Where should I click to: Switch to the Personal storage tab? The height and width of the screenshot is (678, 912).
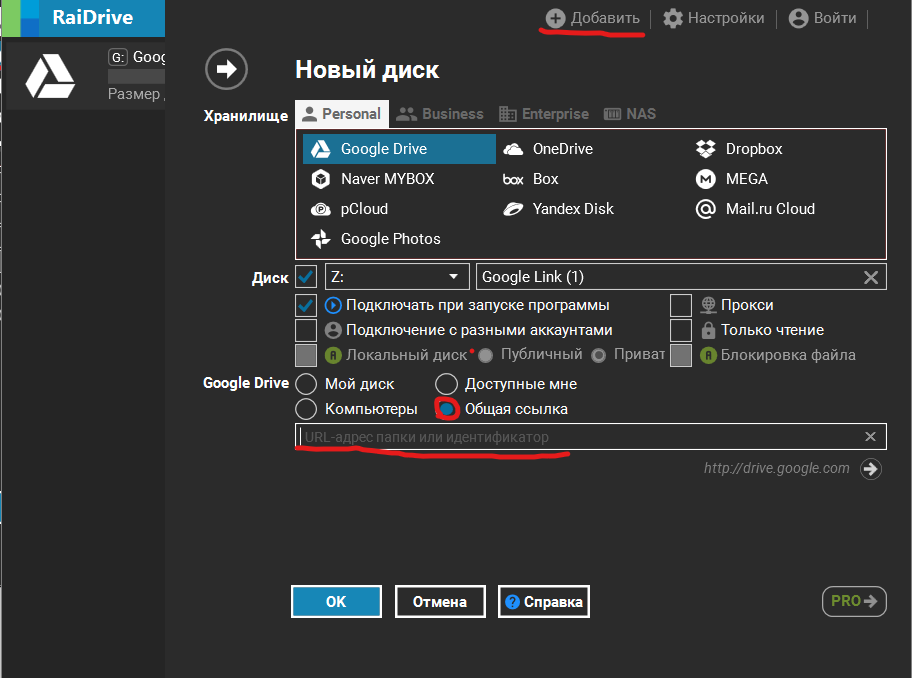[342, 114]
